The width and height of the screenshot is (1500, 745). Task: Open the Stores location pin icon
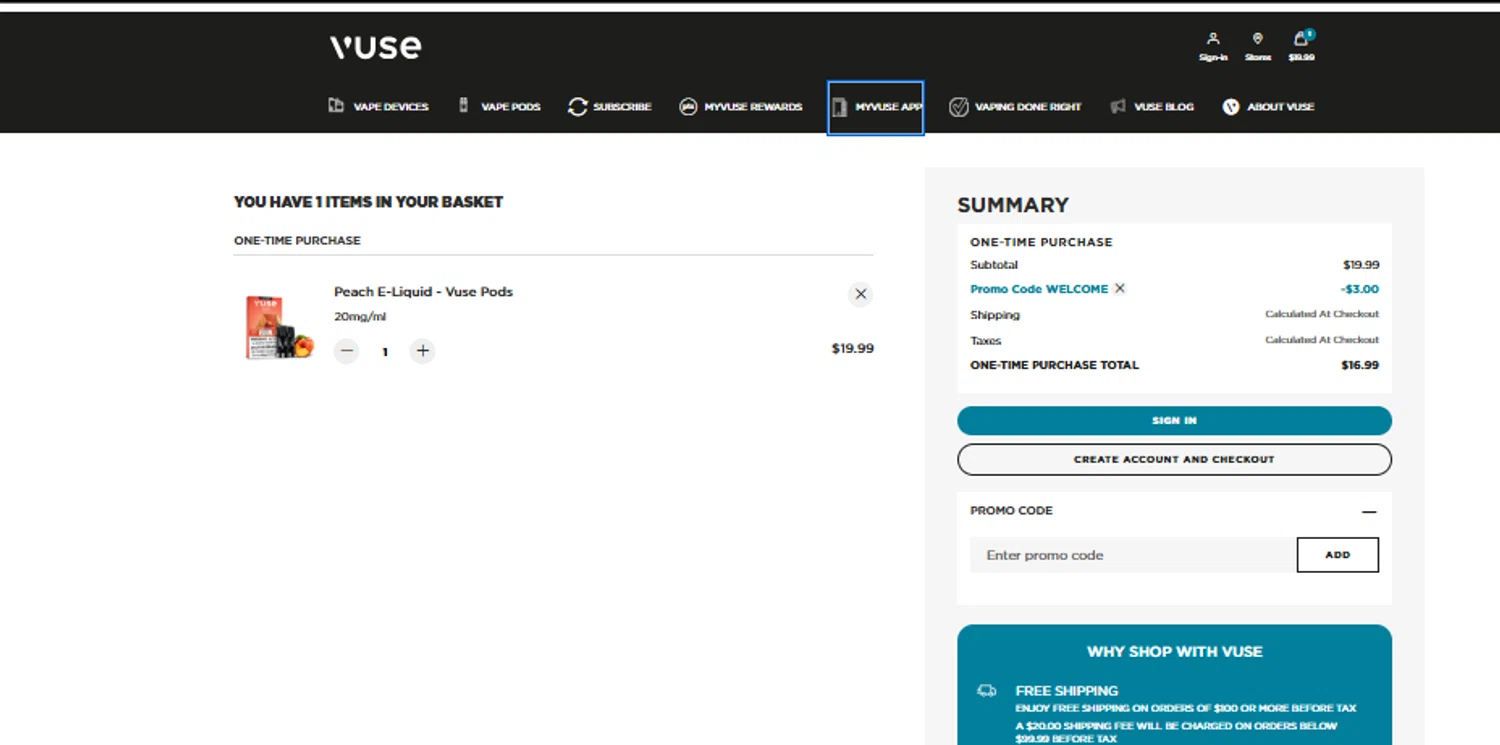(1258, 39)
